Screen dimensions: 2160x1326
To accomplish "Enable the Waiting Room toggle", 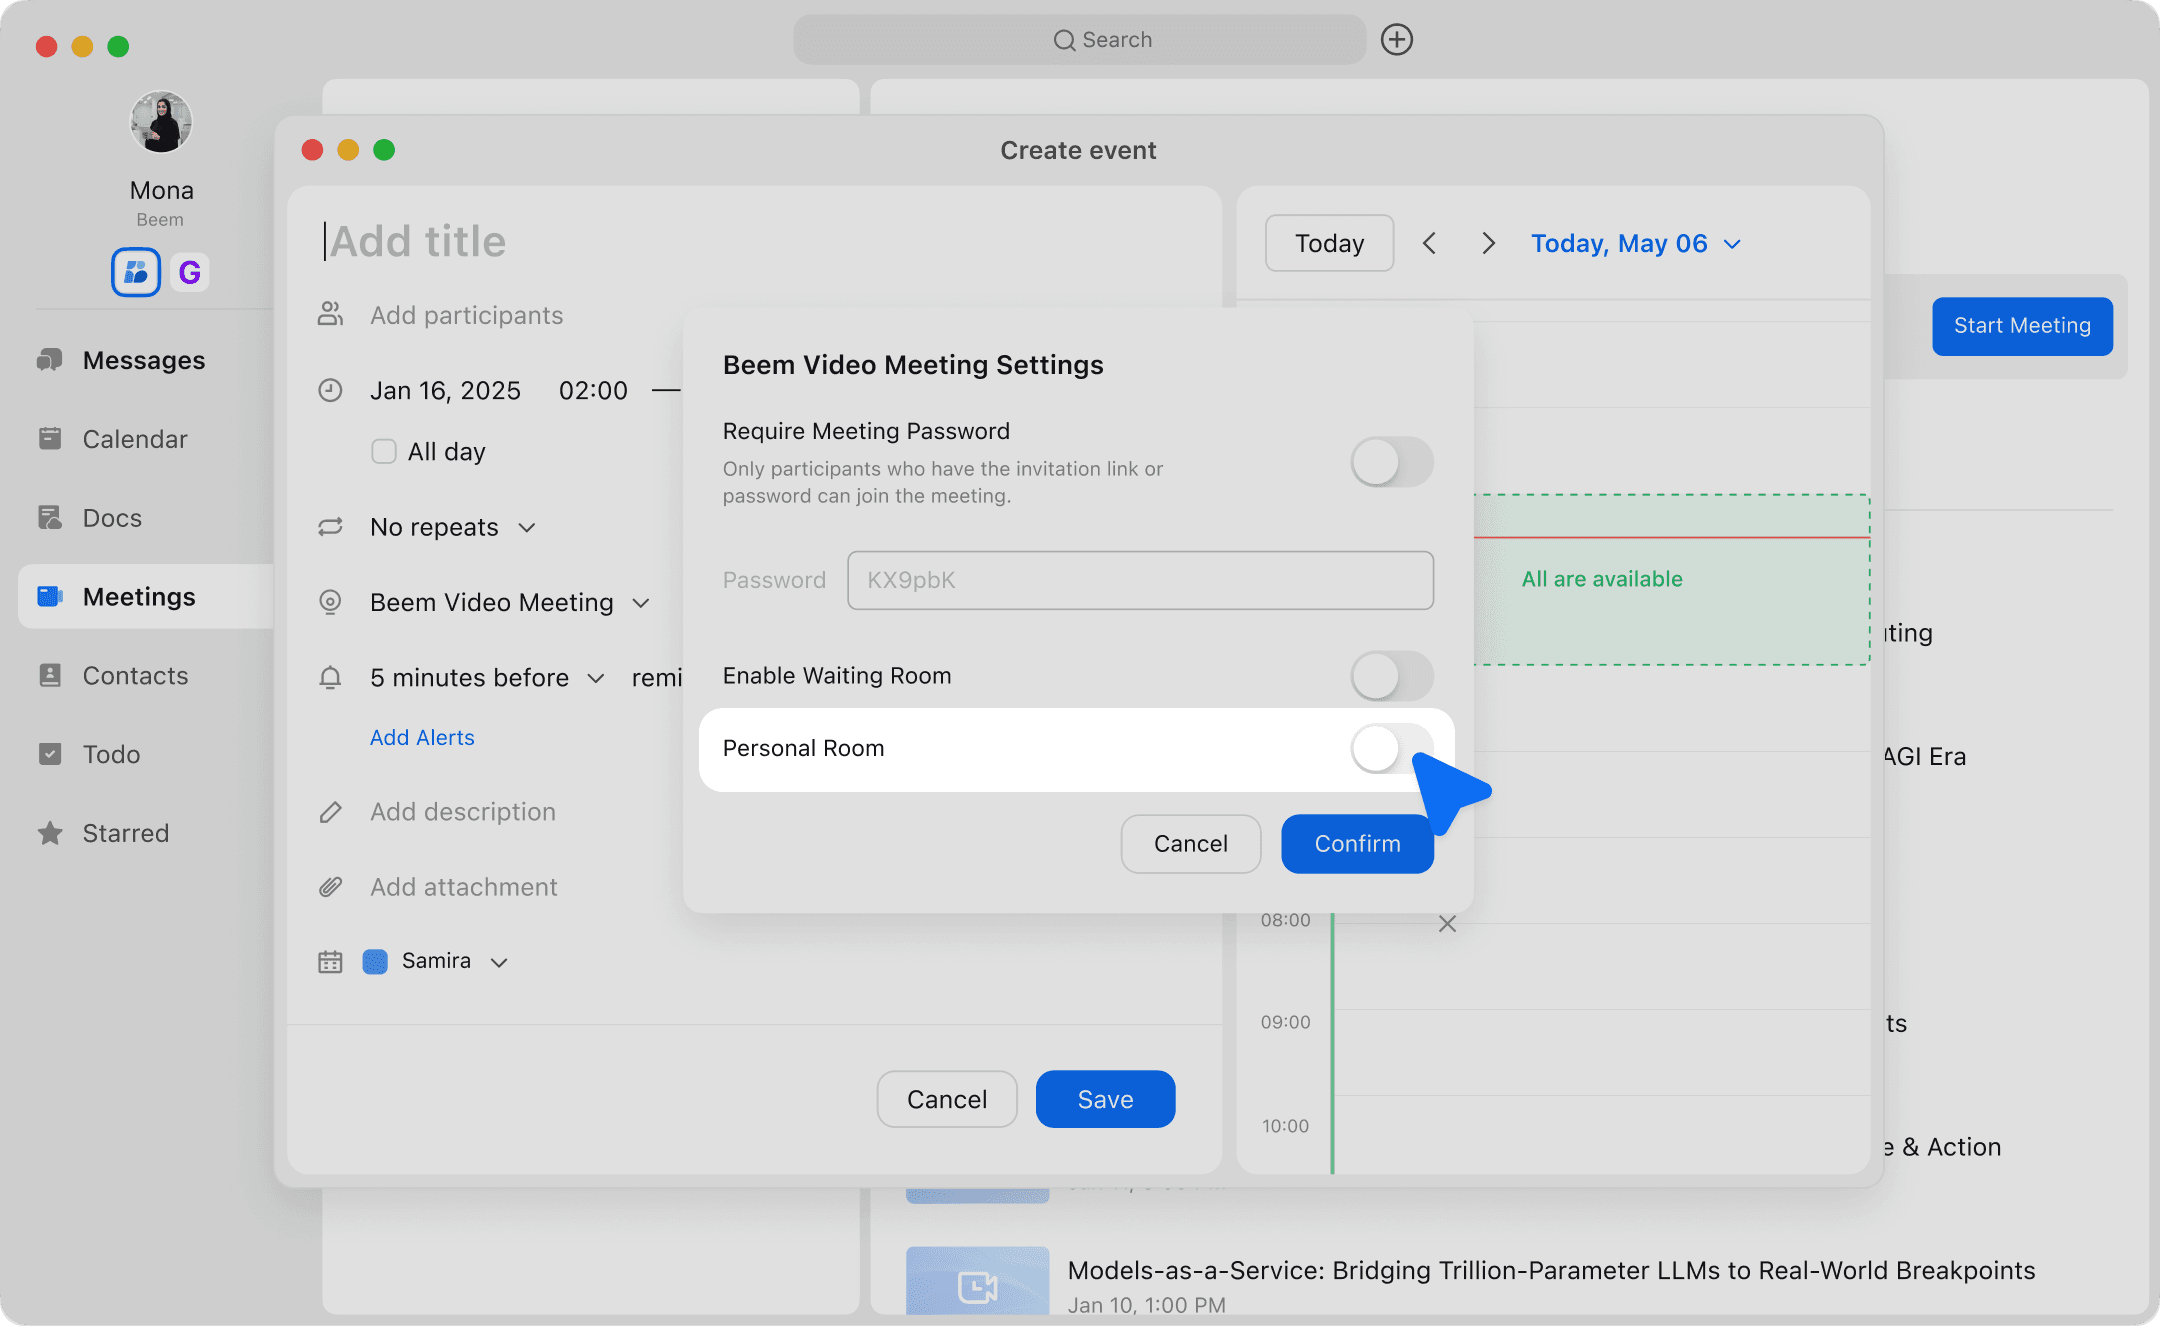I will pos(1391,676).
